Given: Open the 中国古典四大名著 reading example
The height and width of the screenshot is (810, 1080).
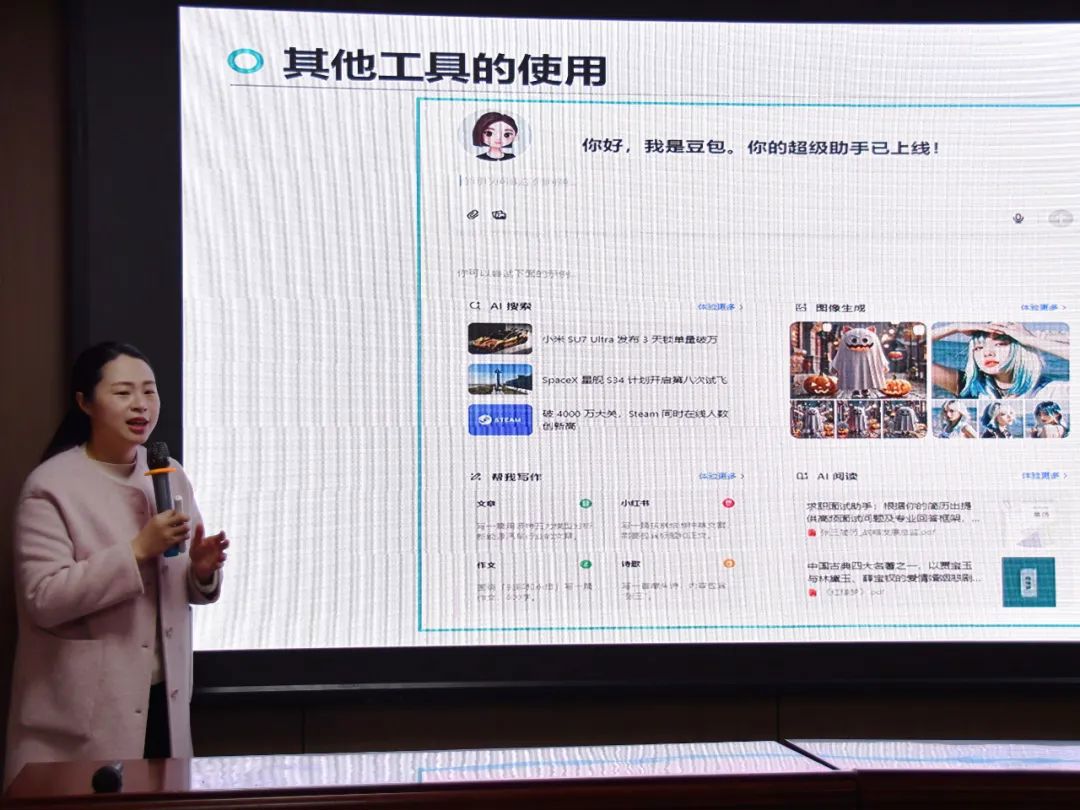Looking at the screenshot, I should pyautogui.click(x=893, y=578).
